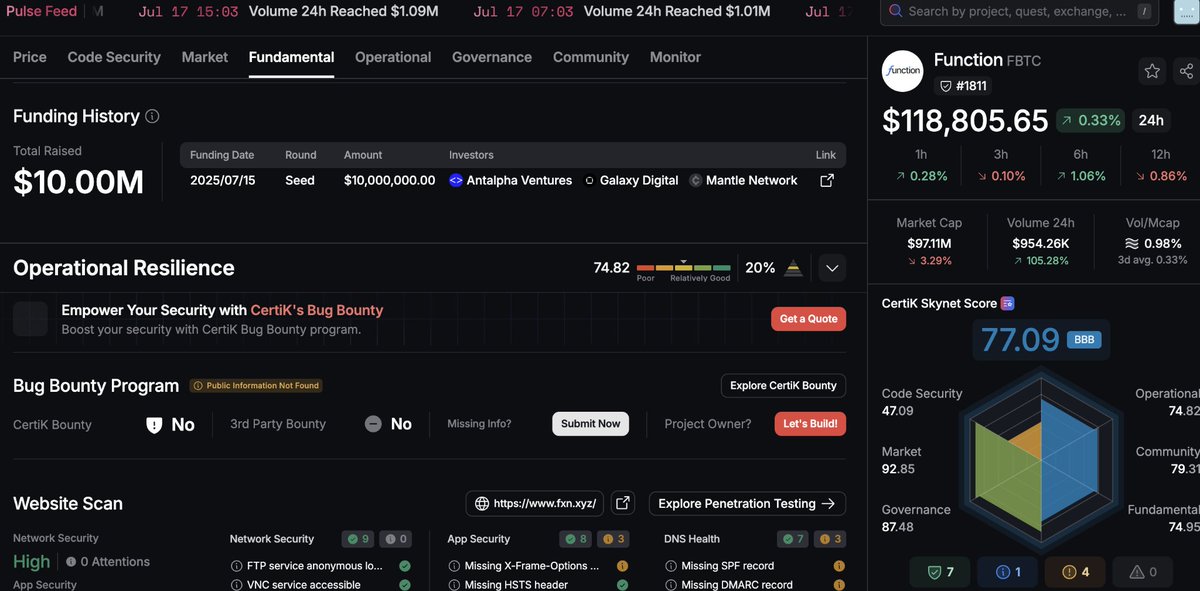Click the #1811 rank badge
This screenshot has height=591, width=1200.
tap(965, 86)
